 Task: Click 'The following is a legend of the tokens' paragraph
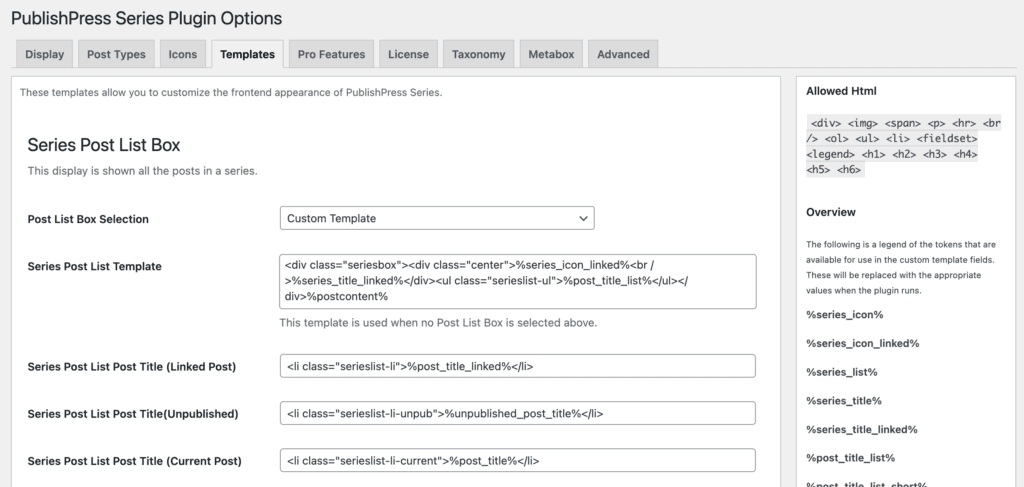[901, 268]
